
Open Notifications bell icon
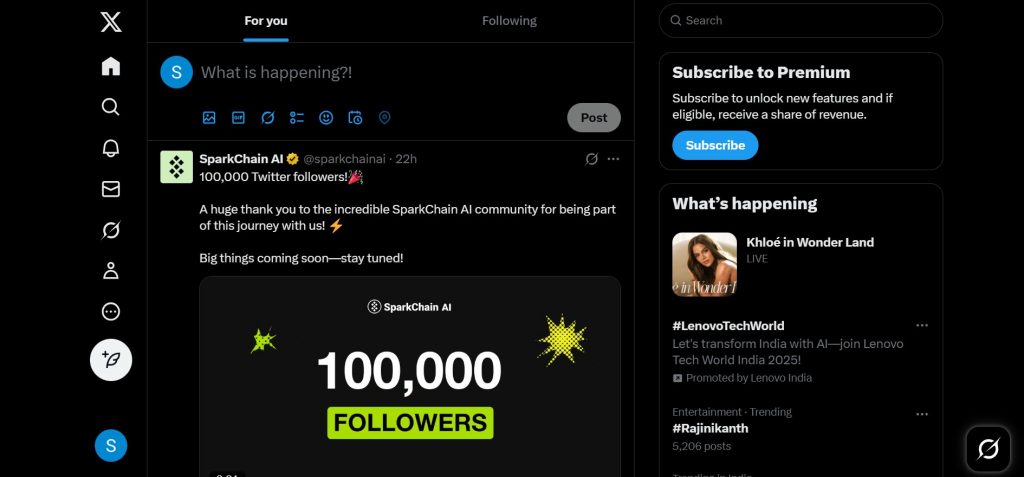pos(111,148)
